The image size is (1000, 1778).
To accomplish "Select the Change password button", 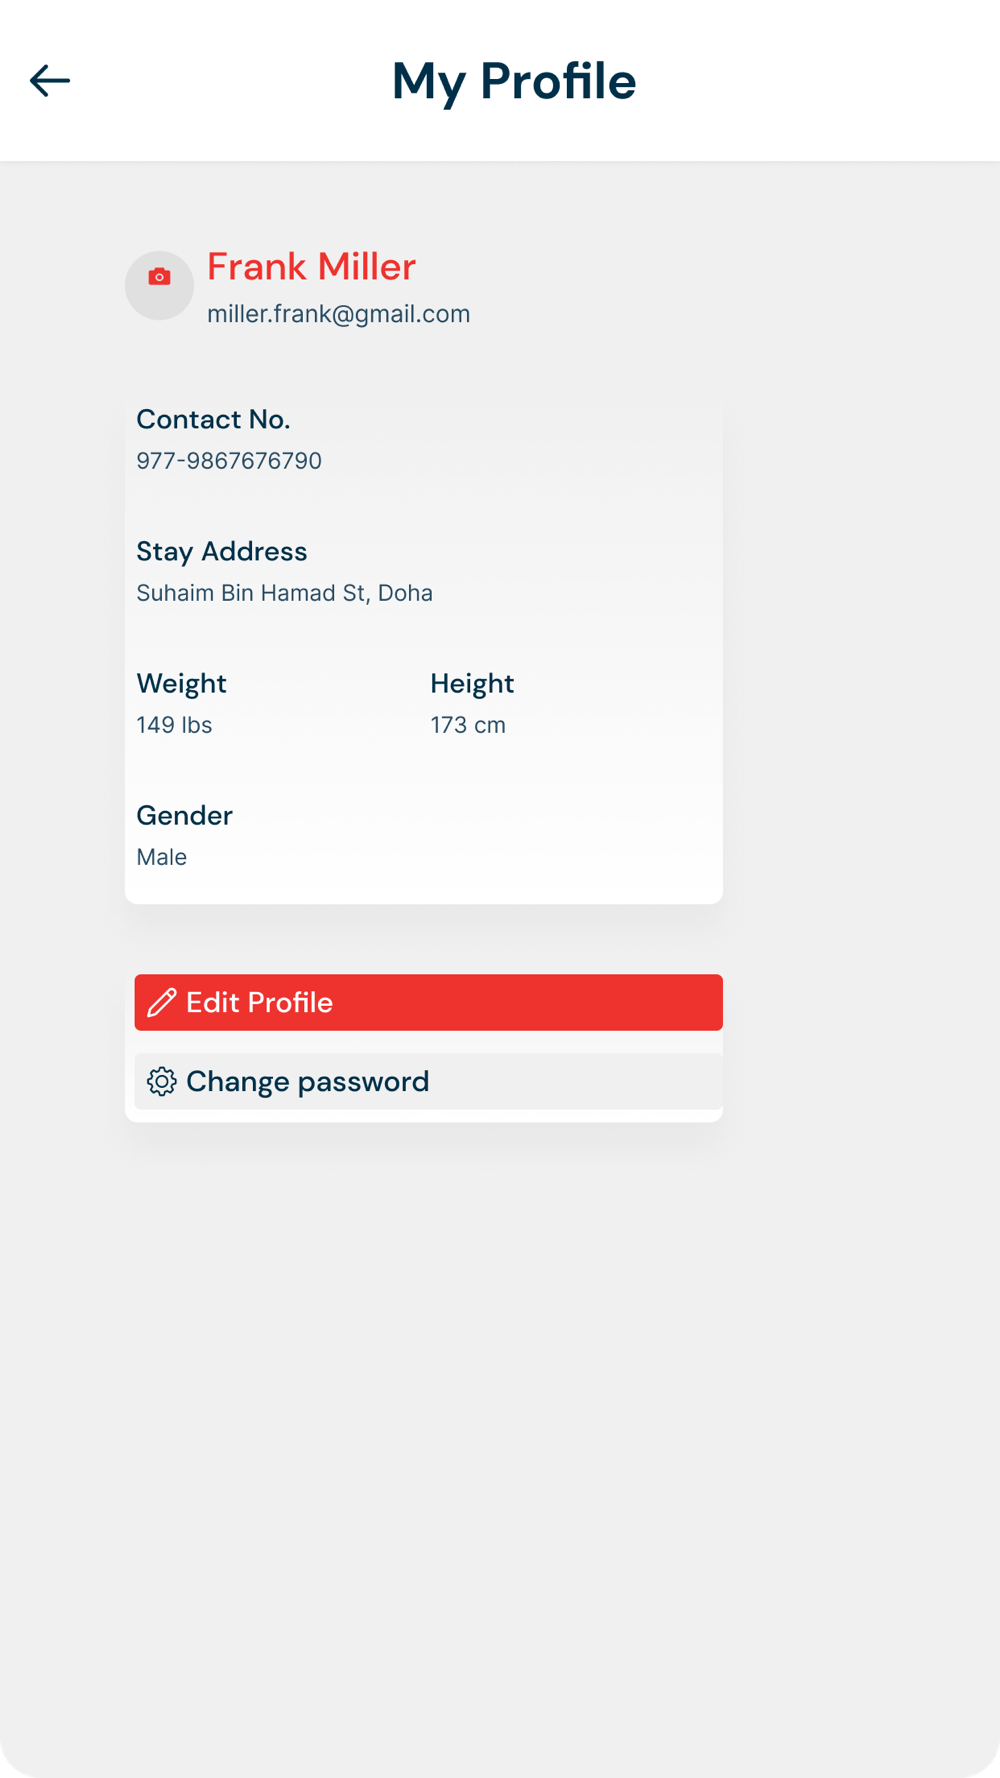I will pos(429,1081).
